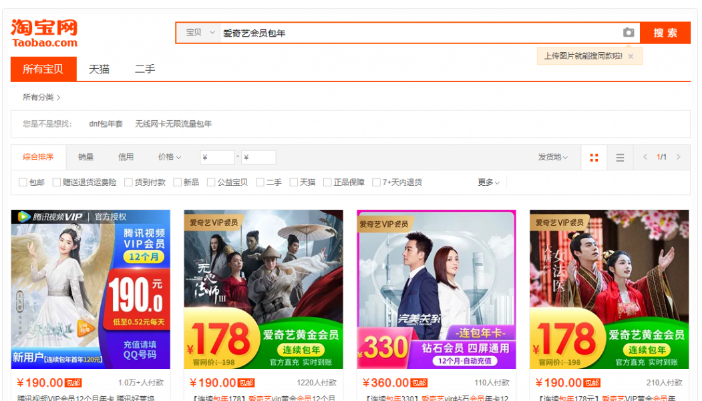The image size is (702, 401).
Task: Open the 无心法师 178 product image
Action: click(263, 290)
